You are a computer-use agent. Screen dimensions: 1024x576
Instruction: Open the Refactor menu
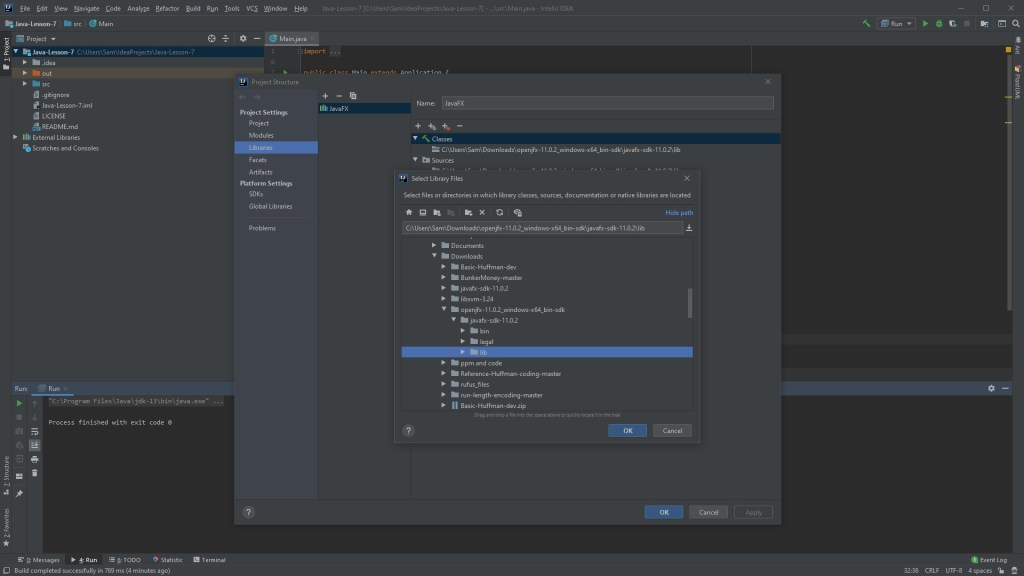tap(167, 8)
